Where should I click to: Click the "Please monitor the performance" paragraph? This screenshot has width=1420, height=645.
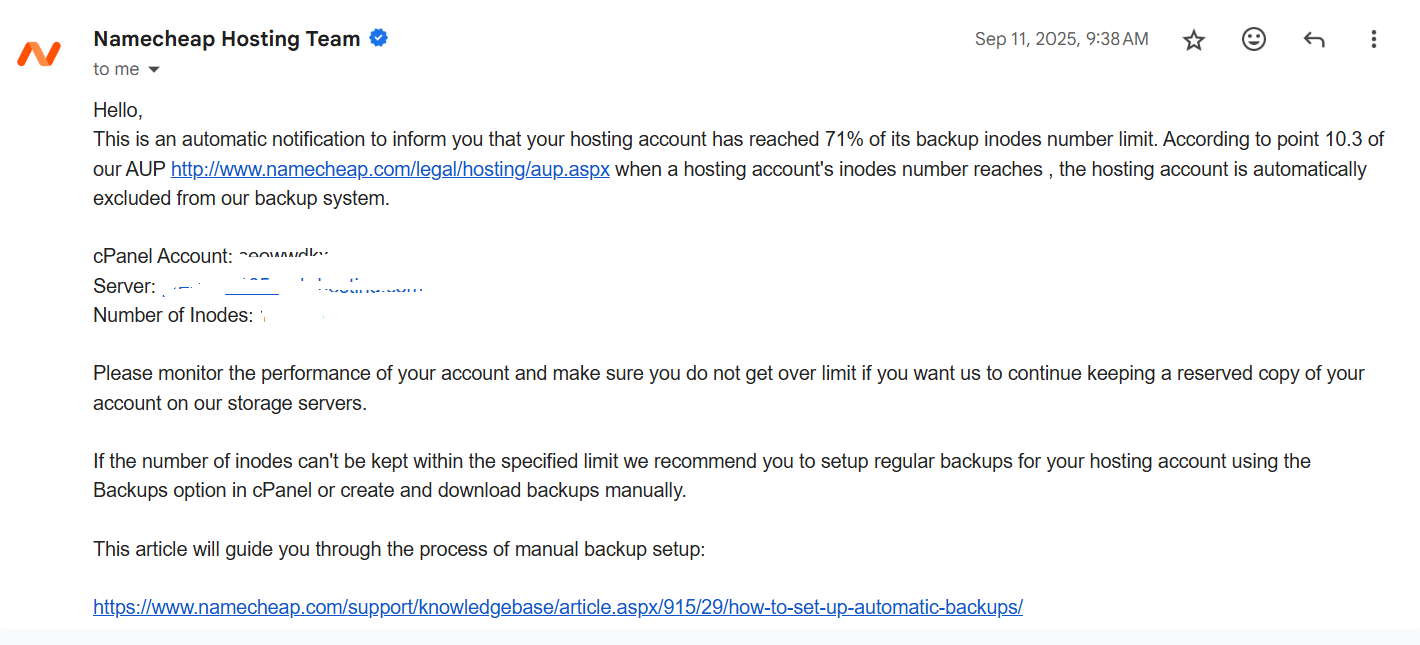(x=728, y=374)
